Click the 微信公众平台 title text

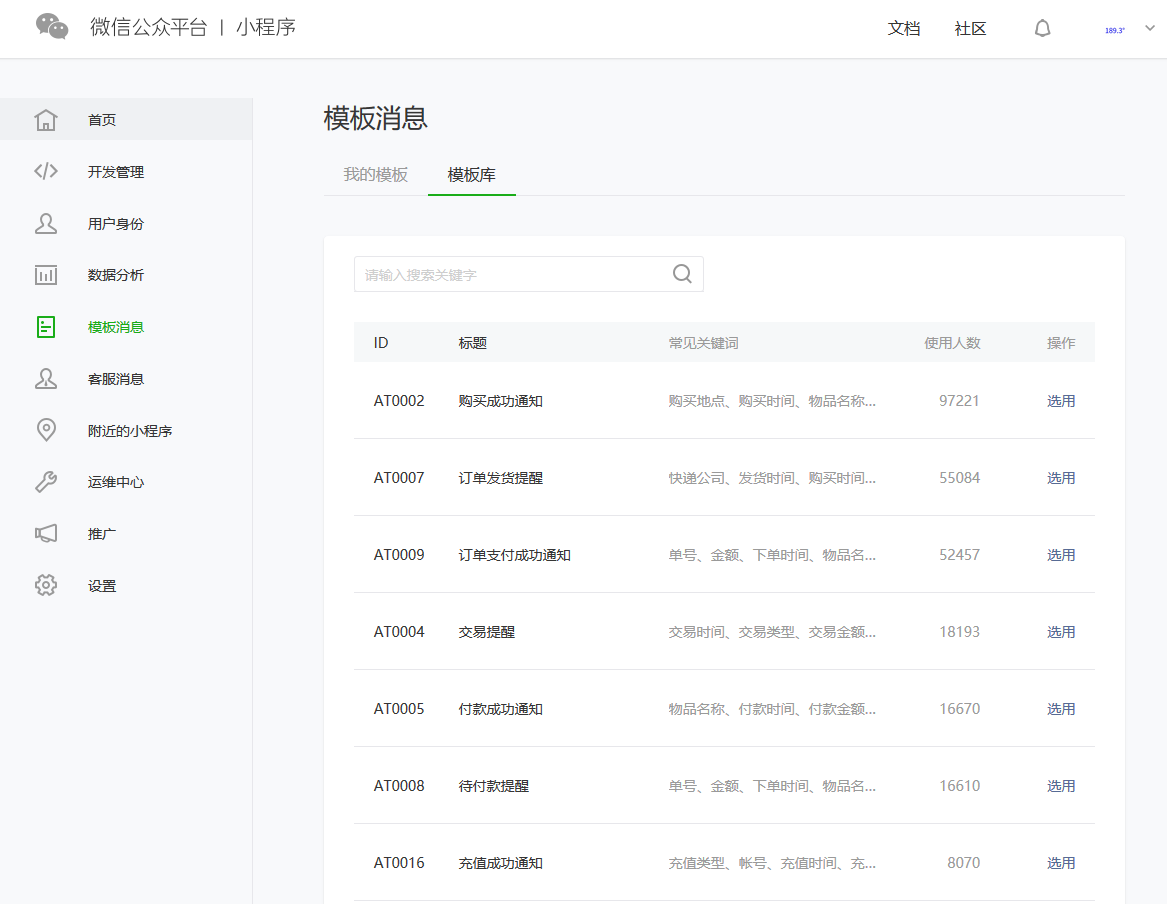[148, 28]
